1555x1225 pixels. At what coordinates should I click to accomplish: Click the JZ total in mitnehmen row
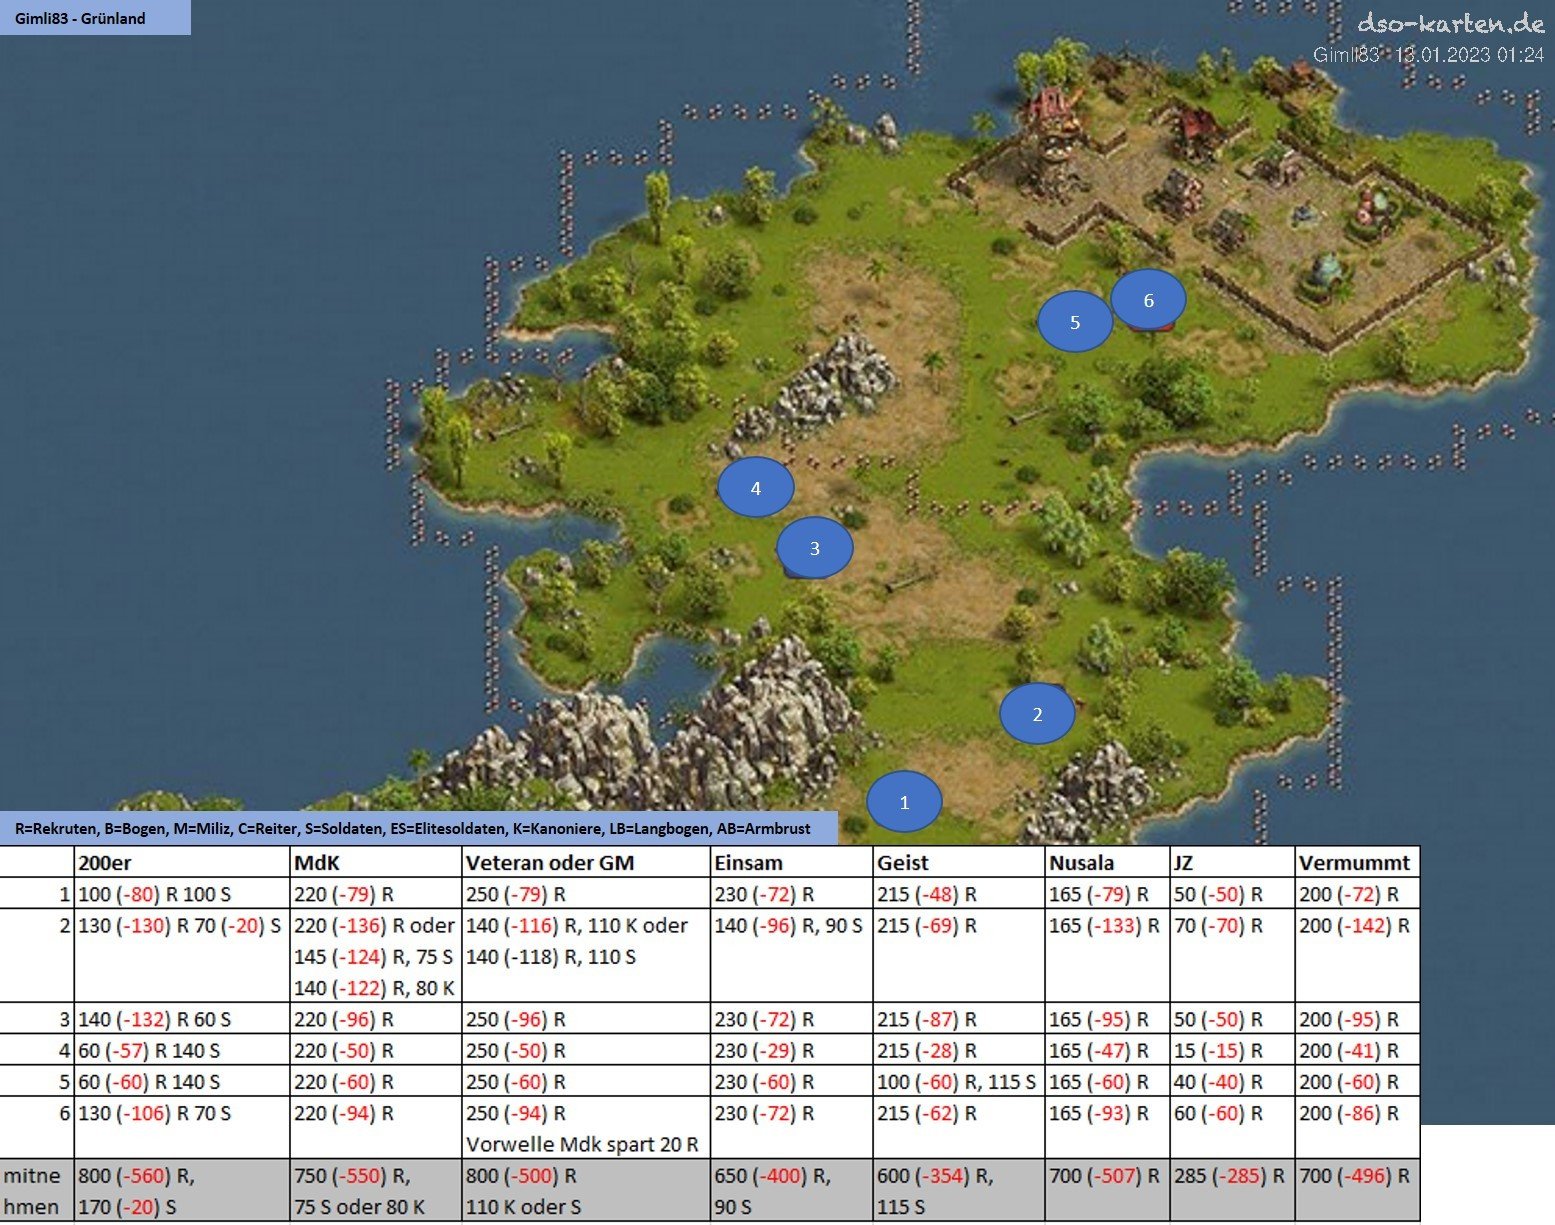[x=1231, y=1176]
